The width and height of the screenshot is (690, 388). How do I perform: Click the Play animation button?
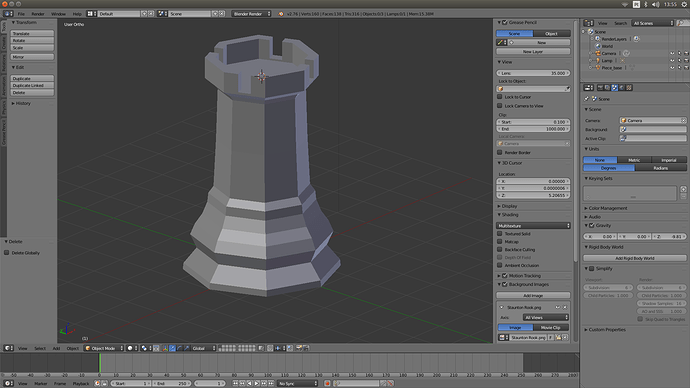point(257,383)
